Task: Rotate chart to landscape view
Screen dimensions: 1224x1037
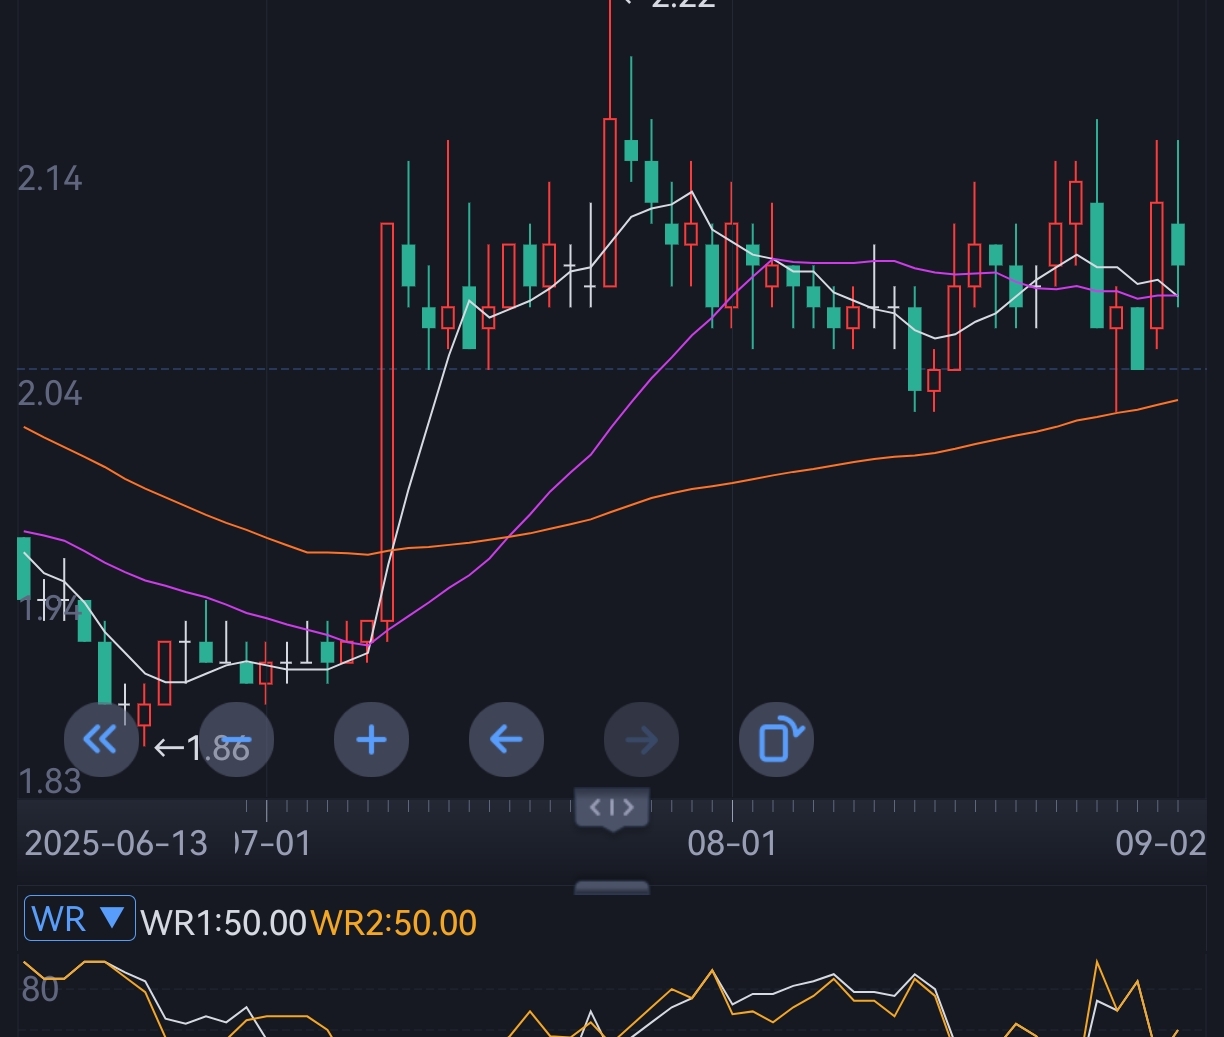Action: point(776,740)
